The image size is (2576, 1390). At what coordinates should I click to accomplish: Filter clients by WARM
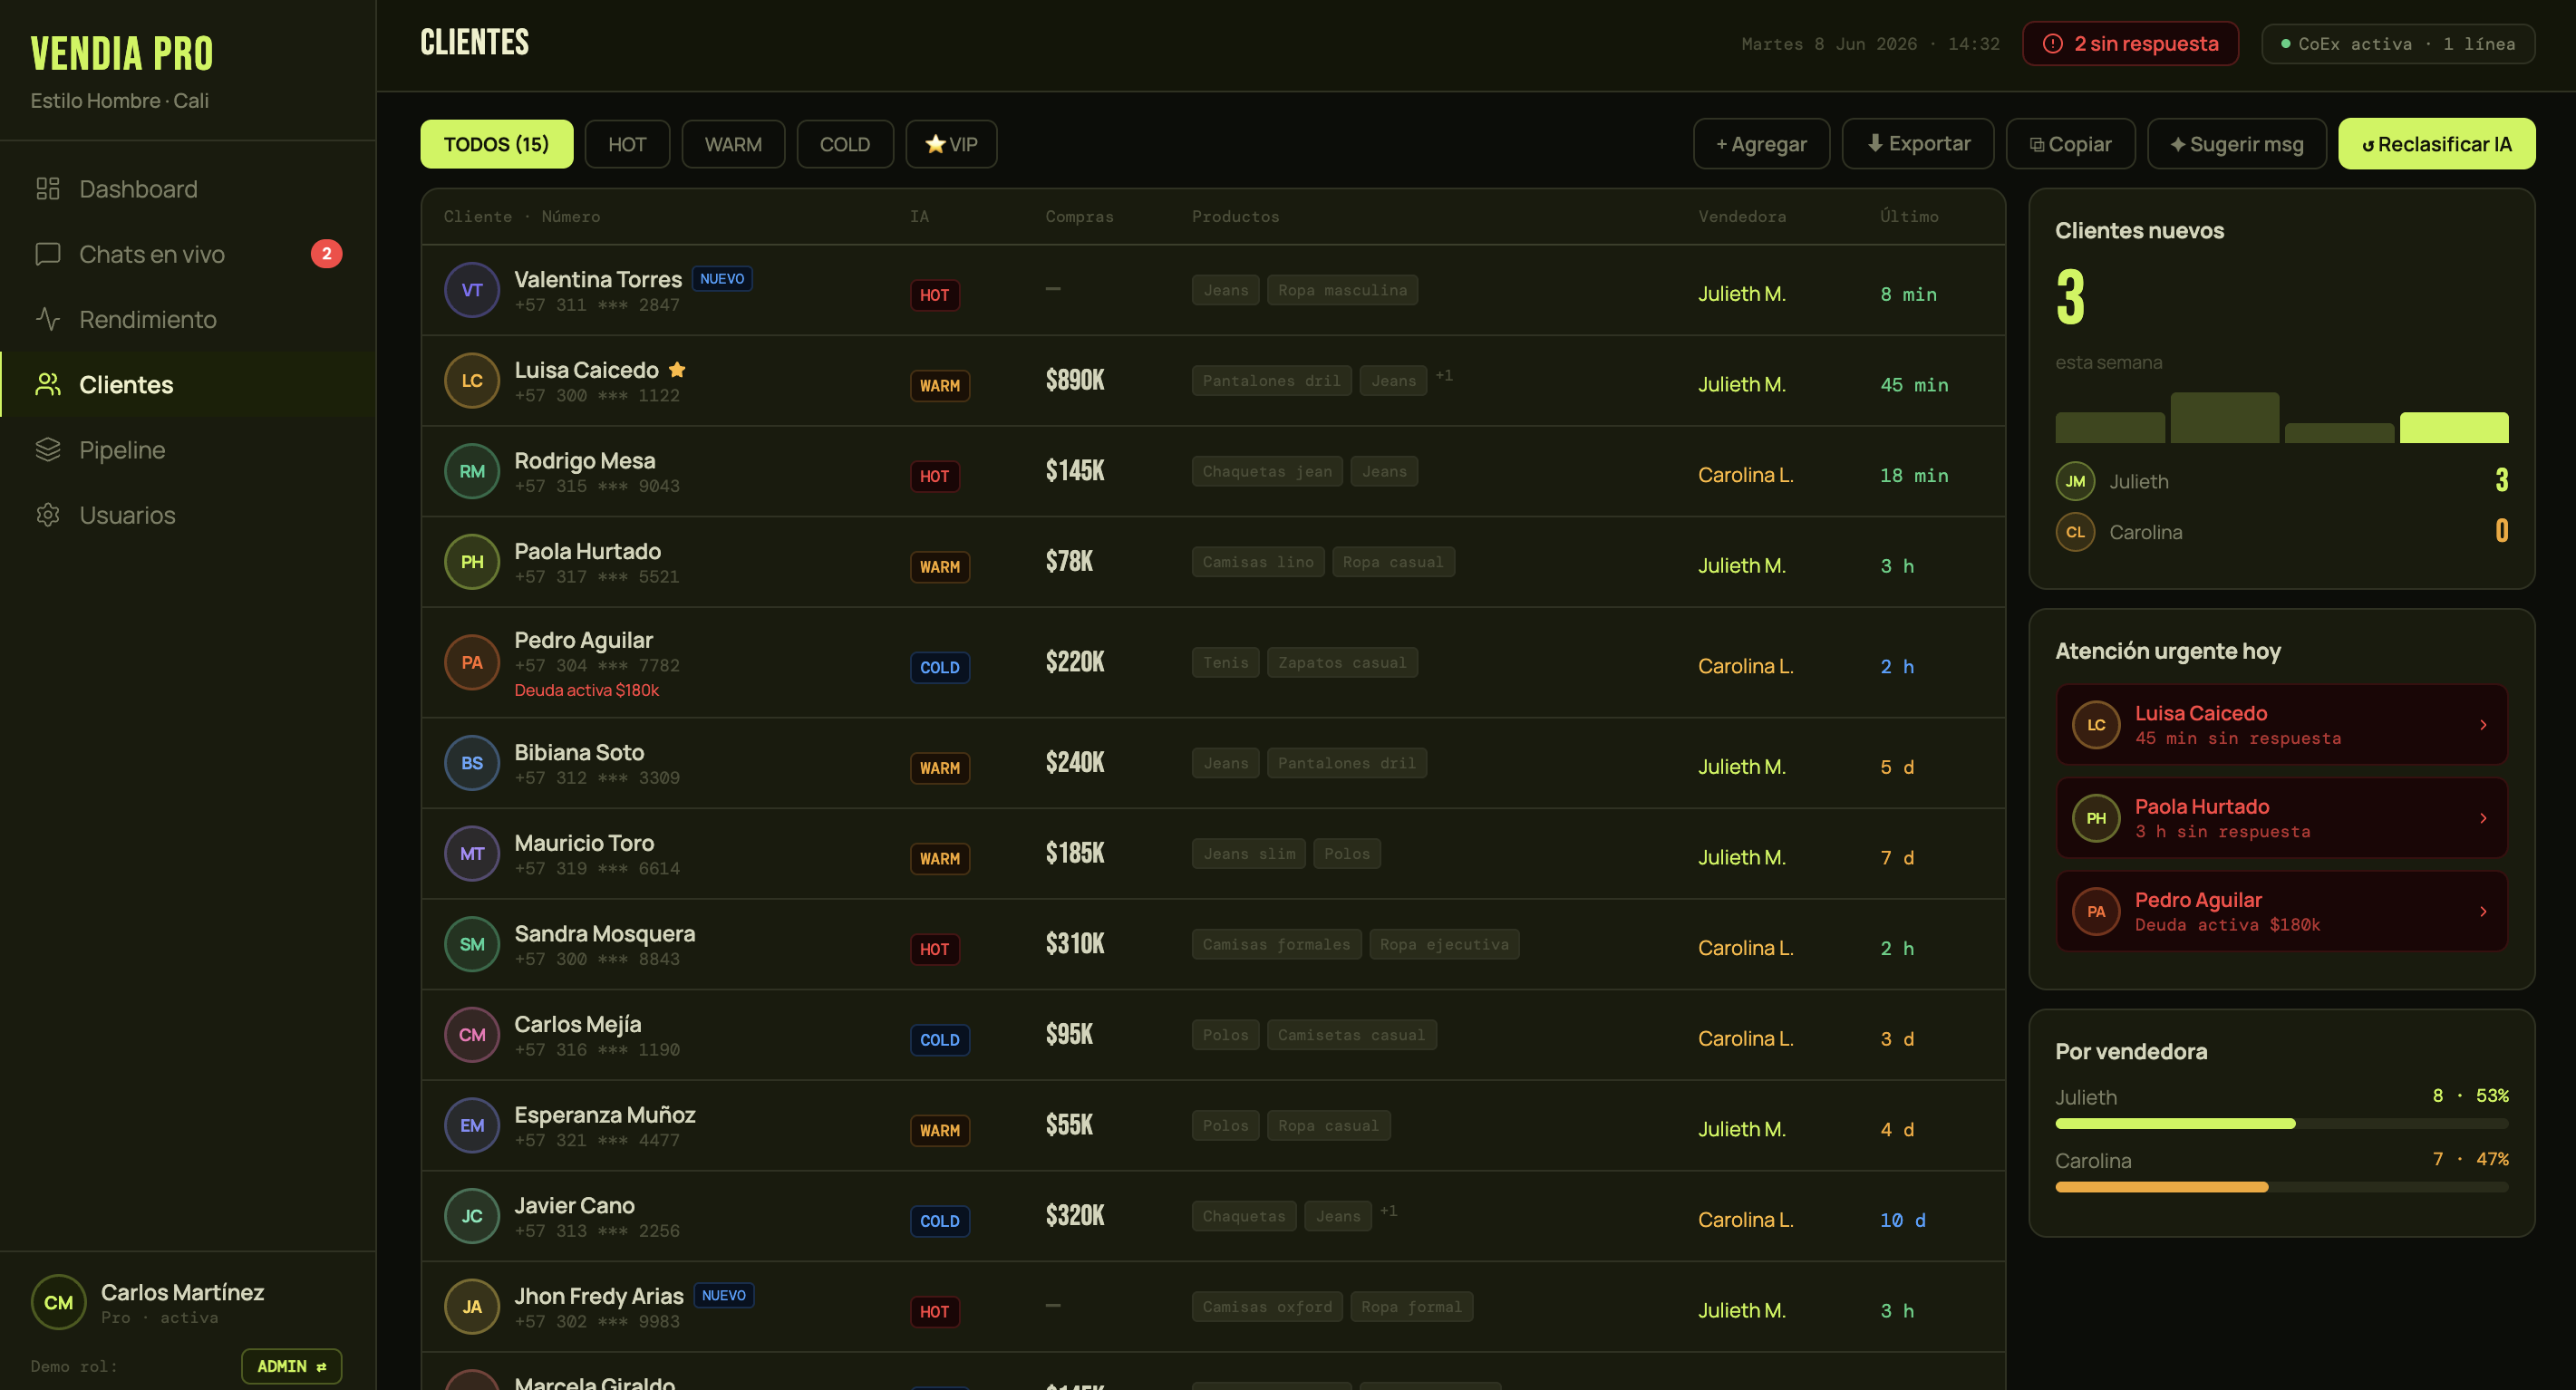coord(733,144)
